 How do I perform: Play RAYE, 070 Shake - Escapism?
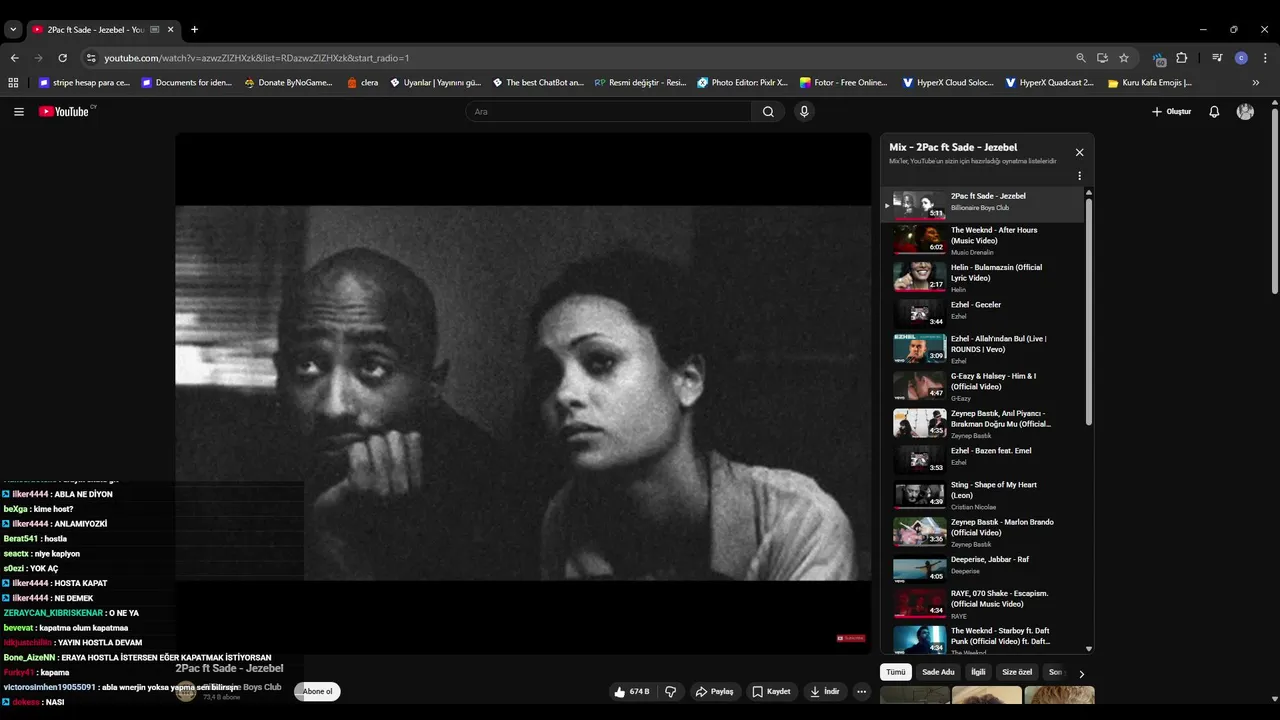[984, 604]
